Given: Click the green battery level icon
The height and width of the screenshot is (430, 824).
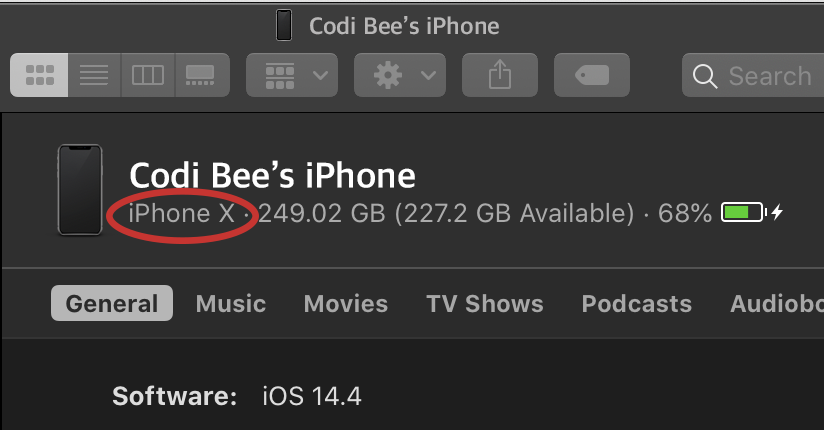Looking at the screenshot, I should [x=743, y=212].
